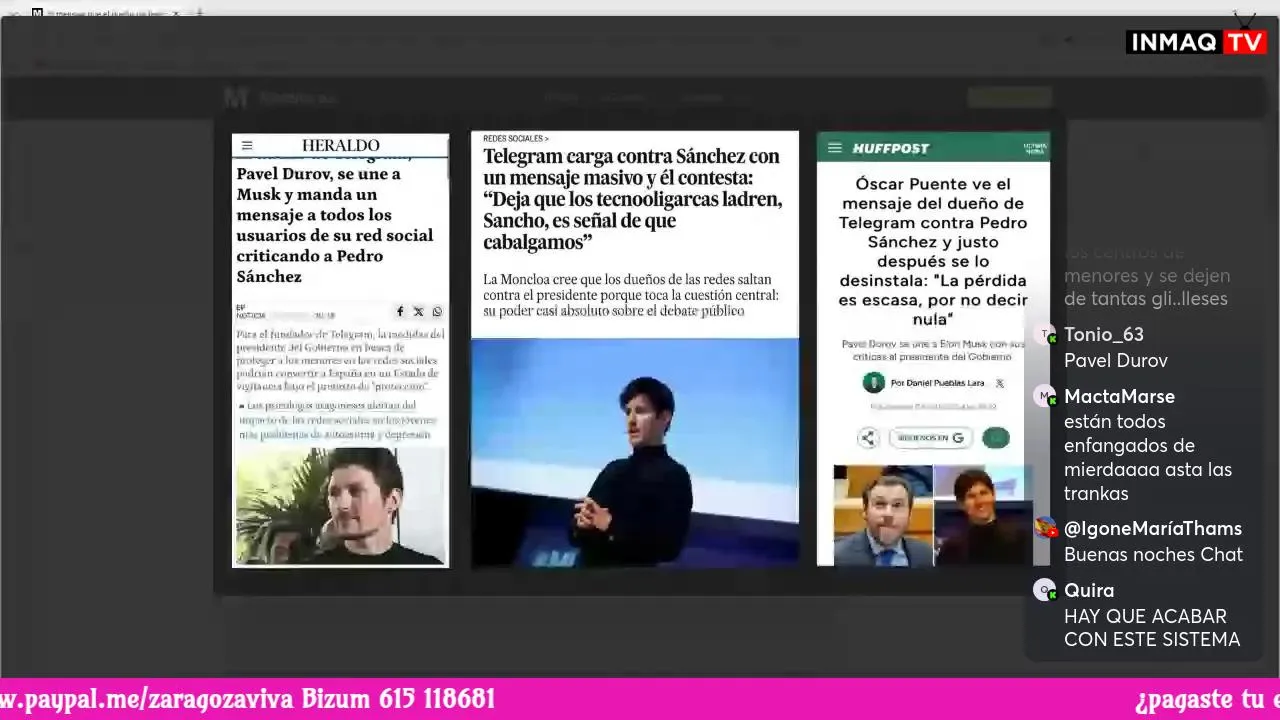Open the Heraldo hamburger menu icon

point(247,146)
